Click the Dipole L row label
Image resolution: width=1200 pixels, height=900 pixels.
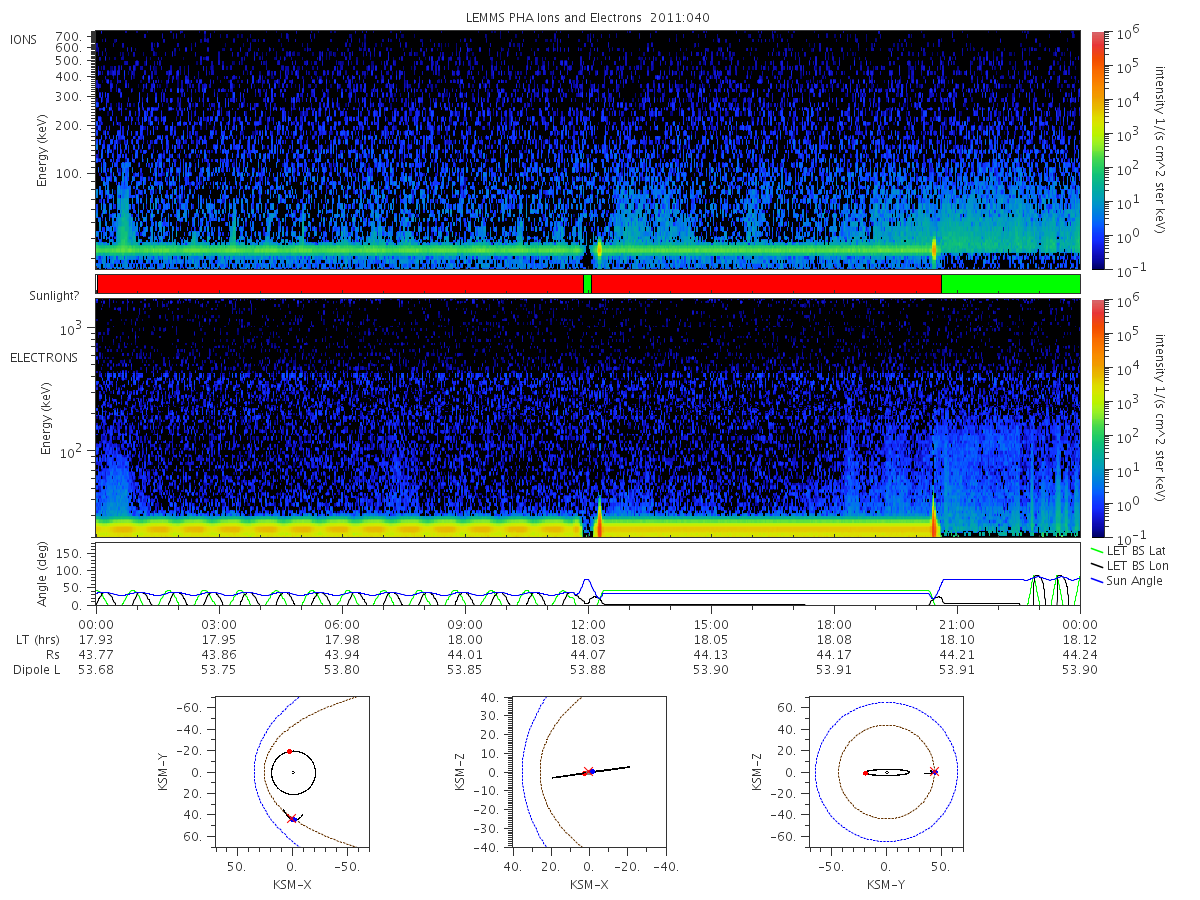point(36,670)
